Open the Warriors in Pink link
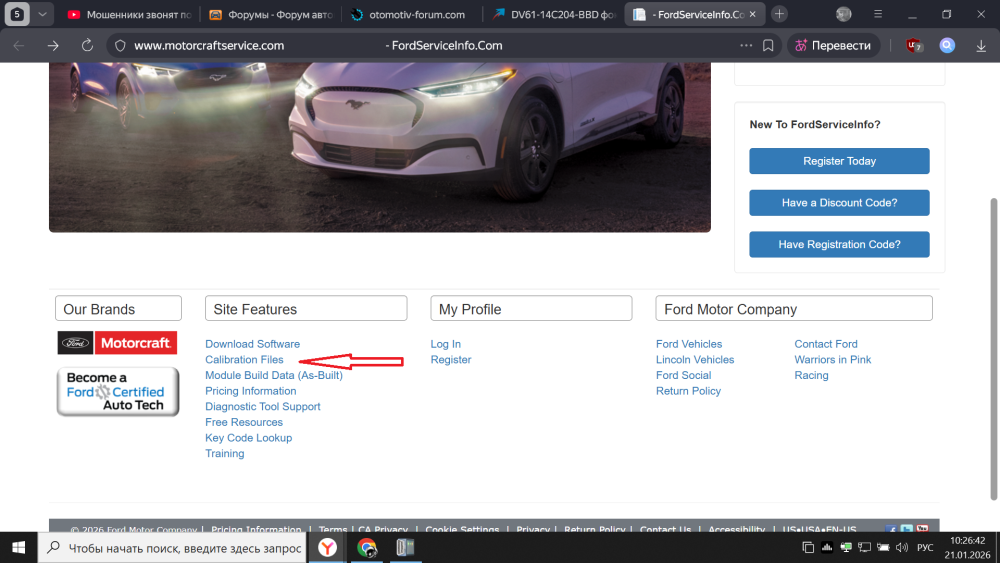 (832, 360)
